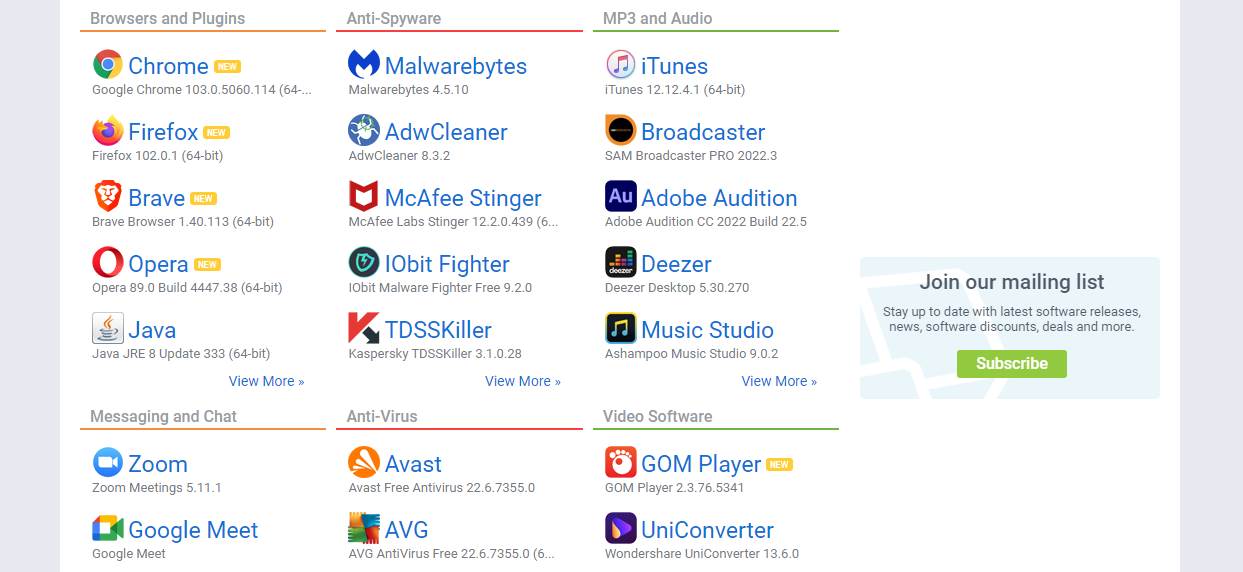Click the Firefox logo icon

[108, 131]
